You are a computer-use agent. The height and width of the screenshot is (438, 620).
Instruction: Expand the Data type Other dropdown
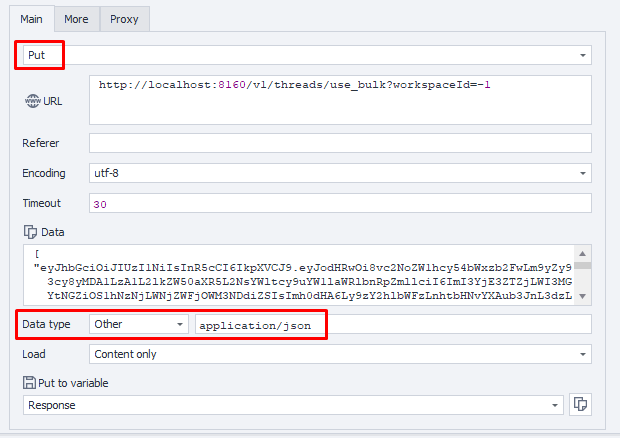180,324
